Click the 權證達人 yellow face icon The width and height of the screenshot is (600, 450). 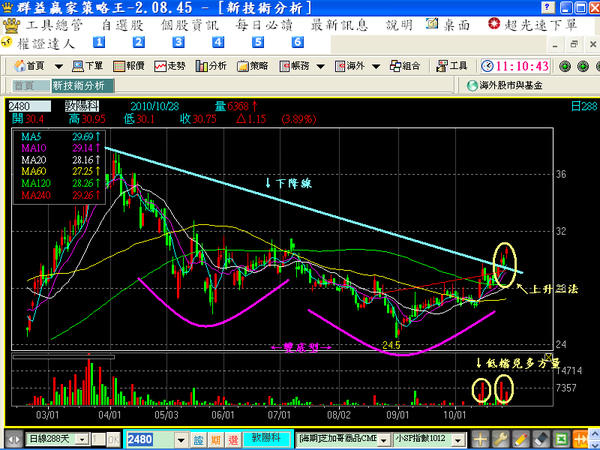[7, 42]
